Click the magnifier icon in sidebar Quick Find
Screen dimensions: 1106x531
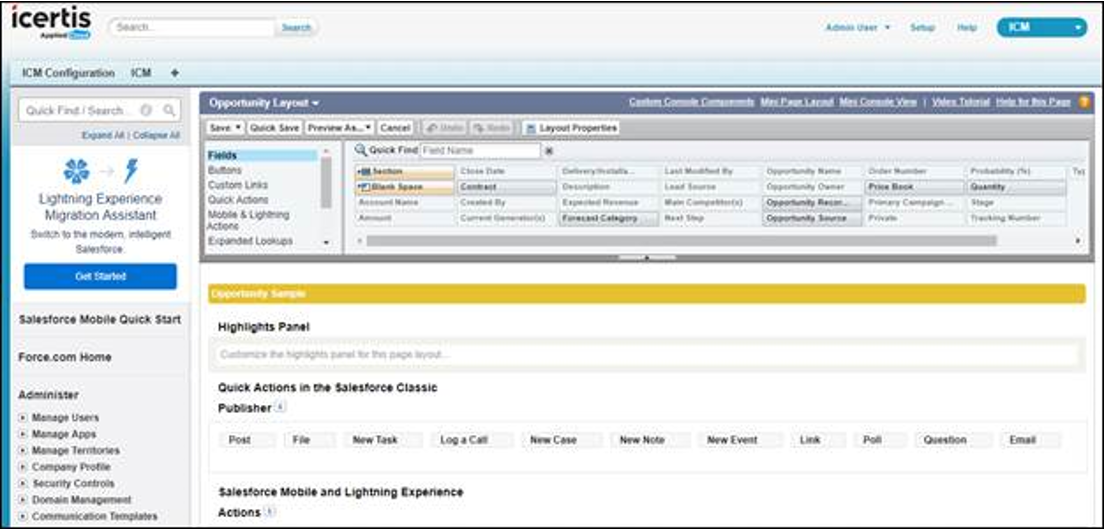coord(169,110)
